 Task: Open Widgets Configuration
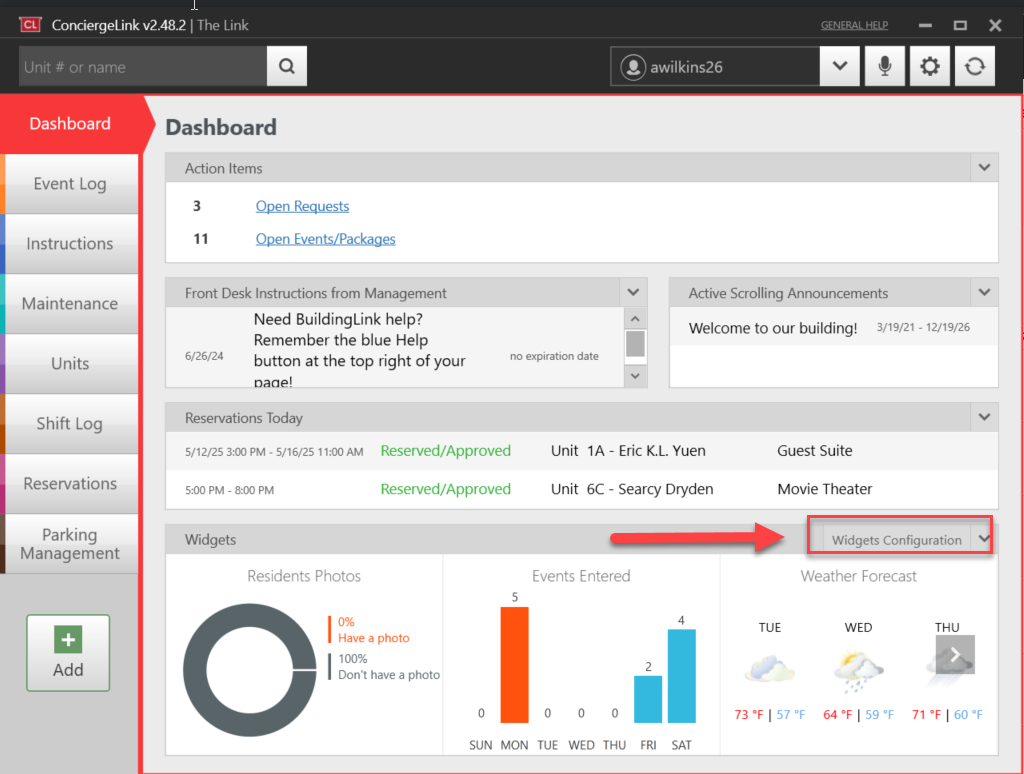point(897,540)
